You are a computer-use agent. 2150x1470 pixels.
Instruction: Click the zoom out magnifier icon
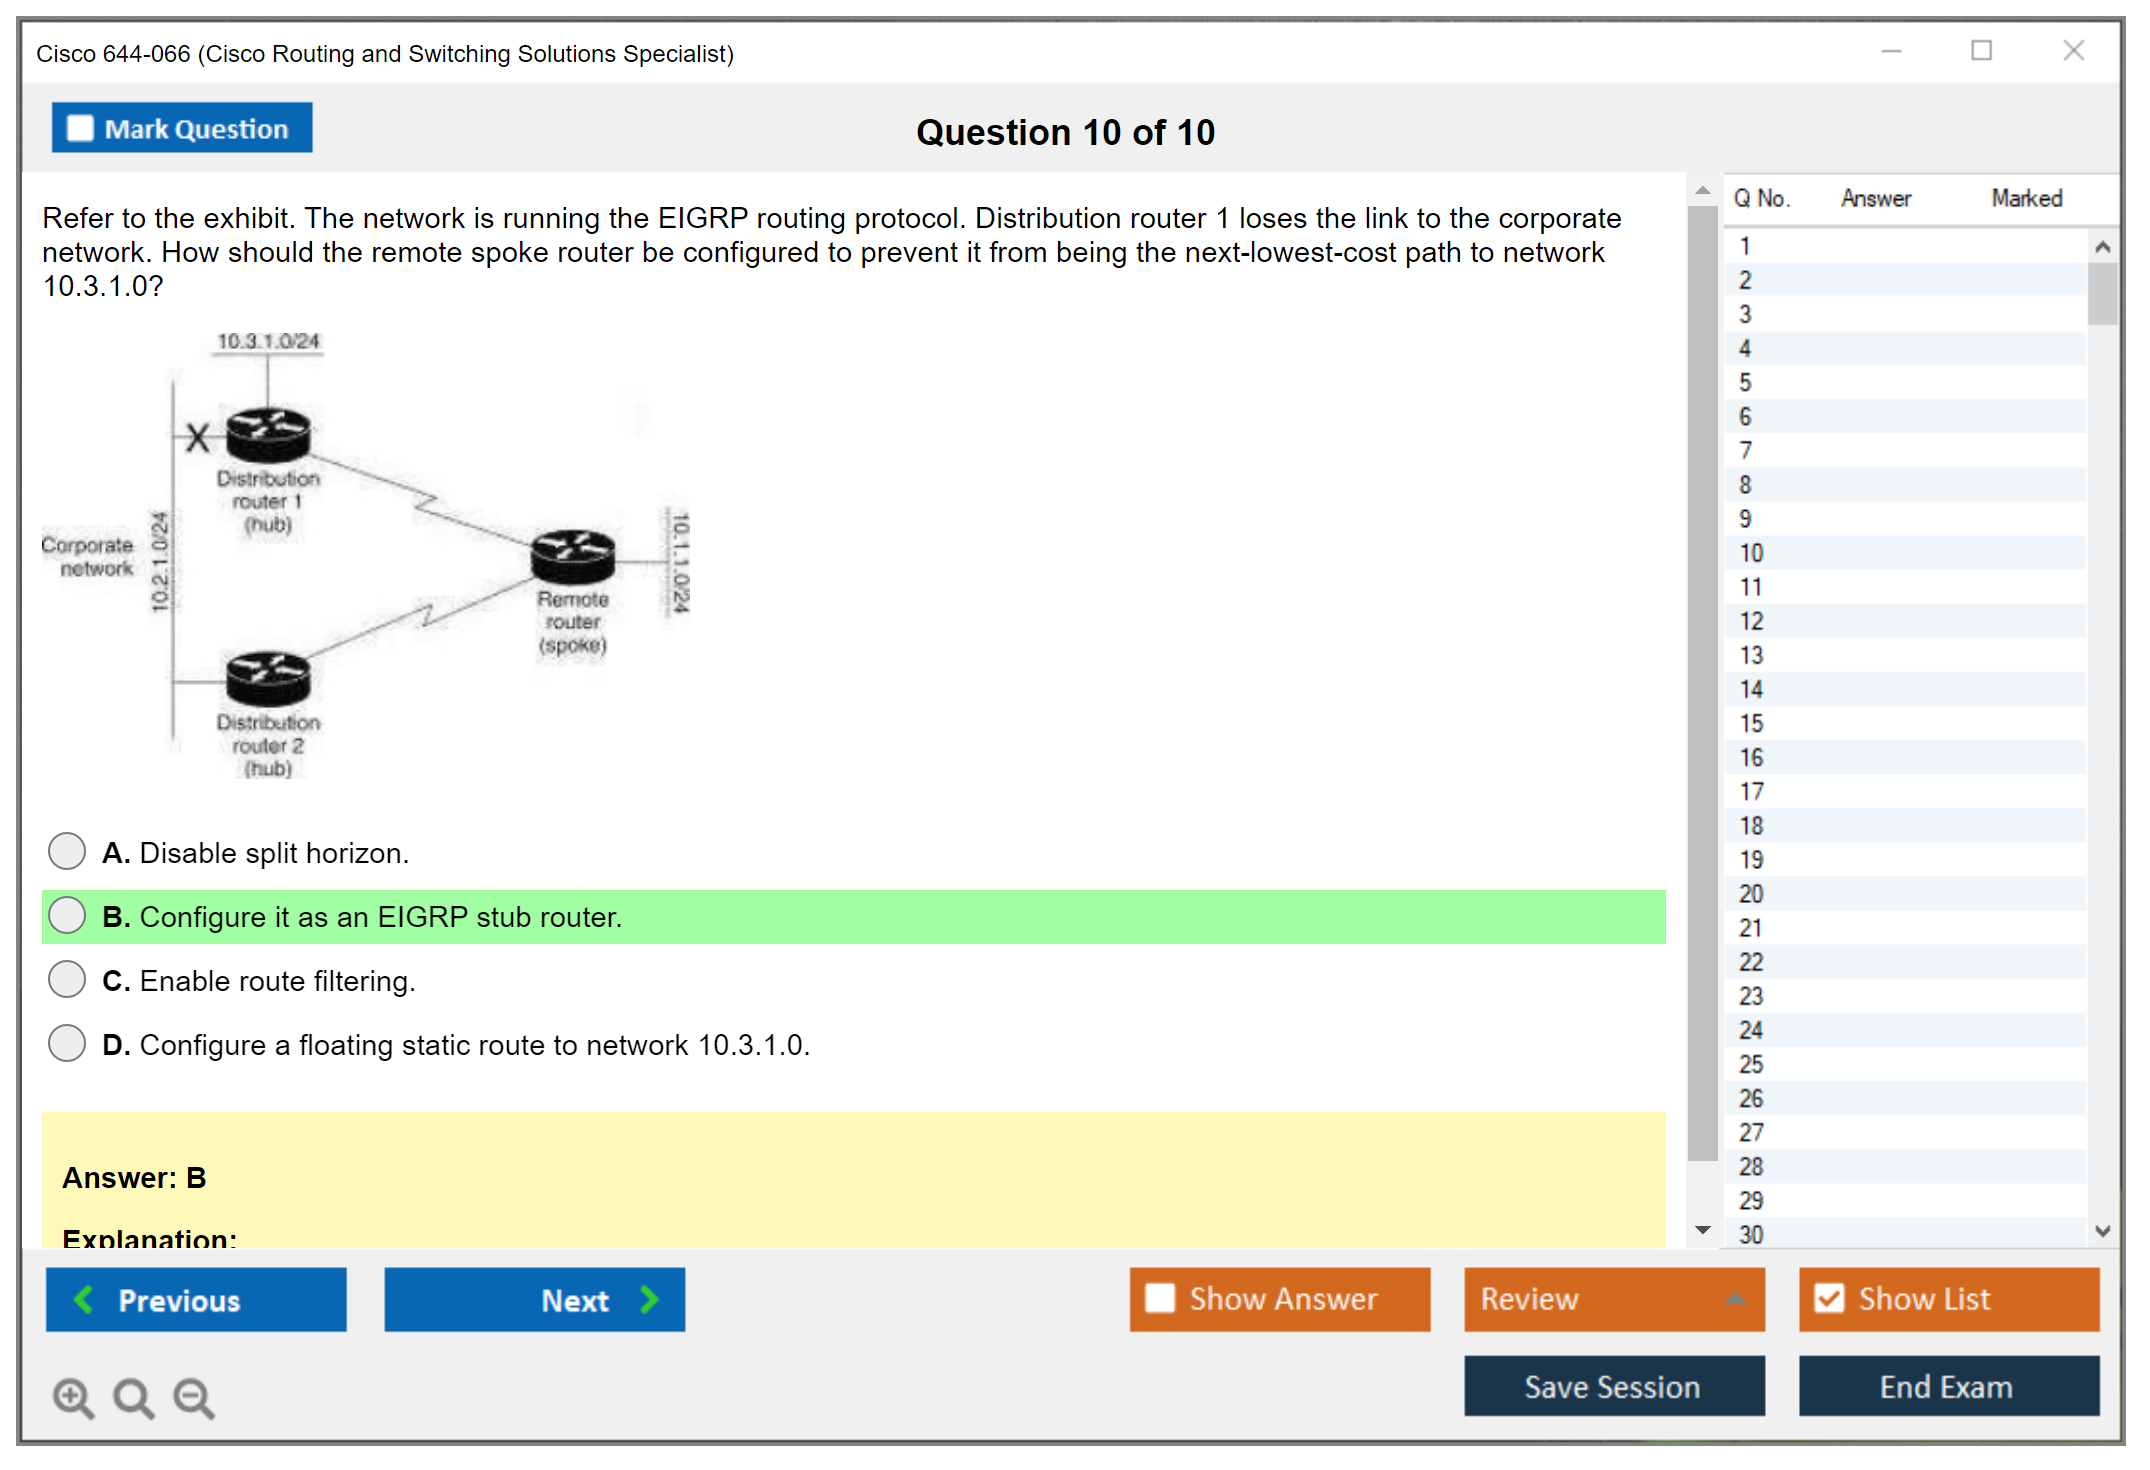click(x=194, y=1397)
